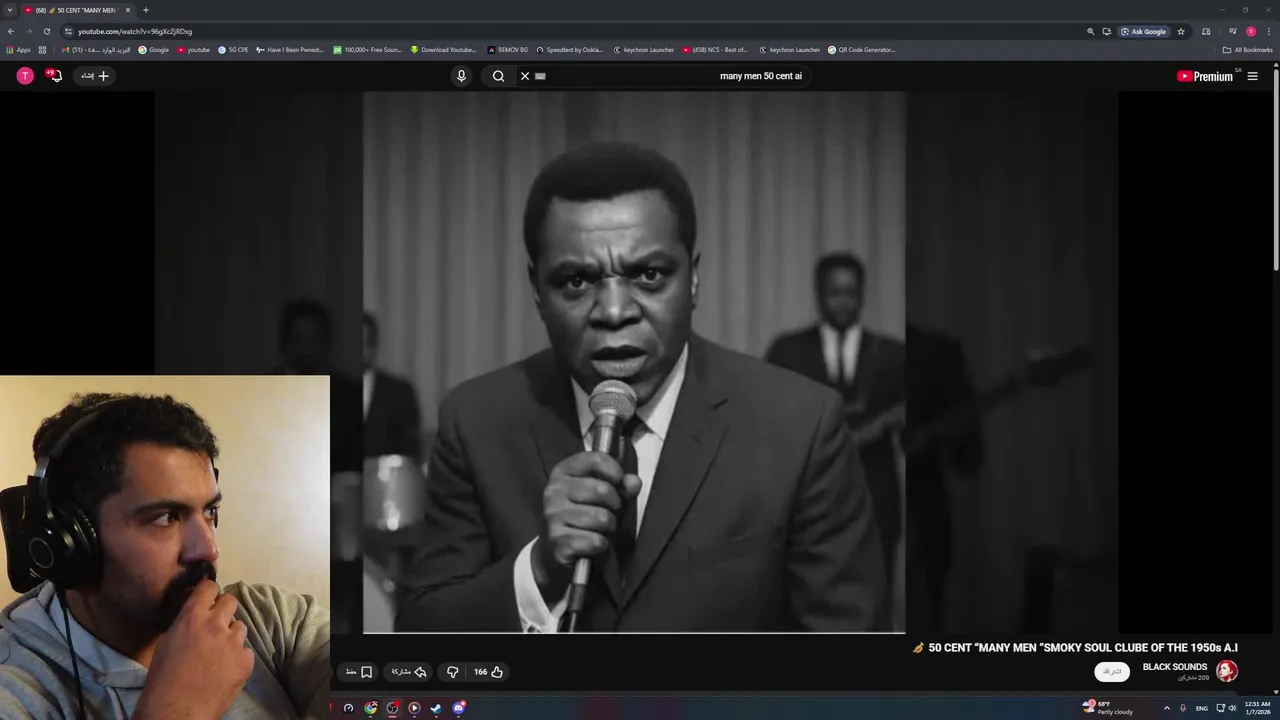Click the video title text
The width and height of the screenshot is (1280, 720).
pos(1075,647)
